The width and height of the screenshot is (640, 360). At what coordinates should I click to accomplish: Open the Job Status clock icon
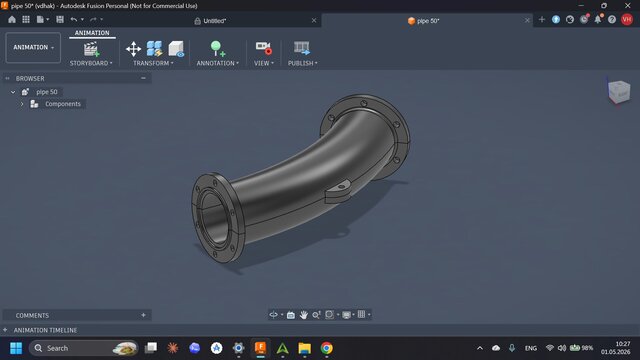click(x=584, y=19)
